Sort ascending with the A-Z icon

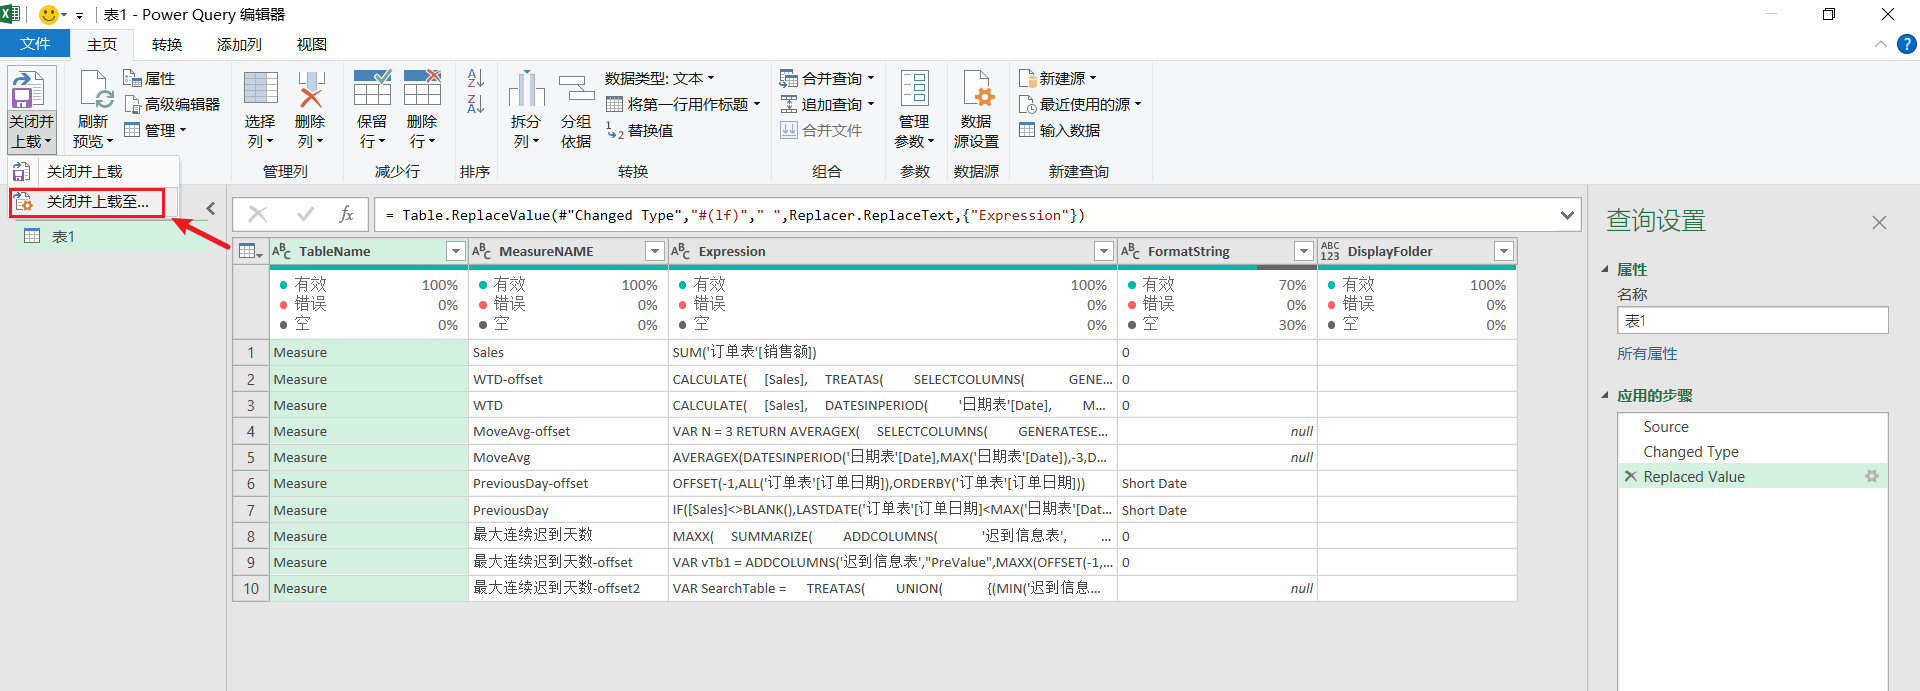(476, 78)
